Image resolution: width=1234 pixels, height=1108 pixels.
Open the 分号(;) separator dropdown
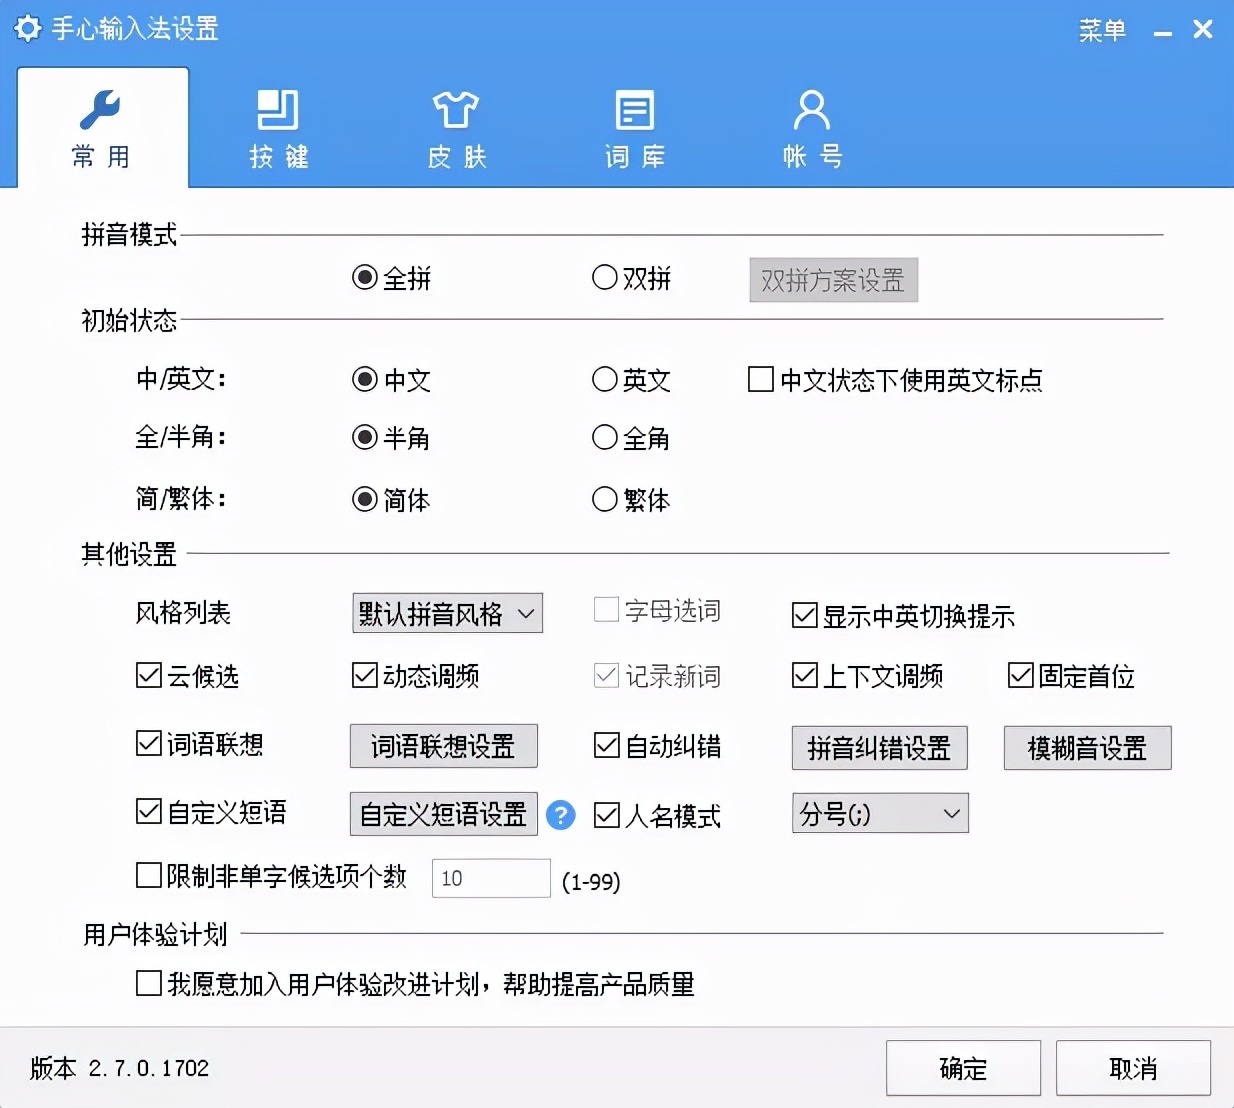click(879, 813)
